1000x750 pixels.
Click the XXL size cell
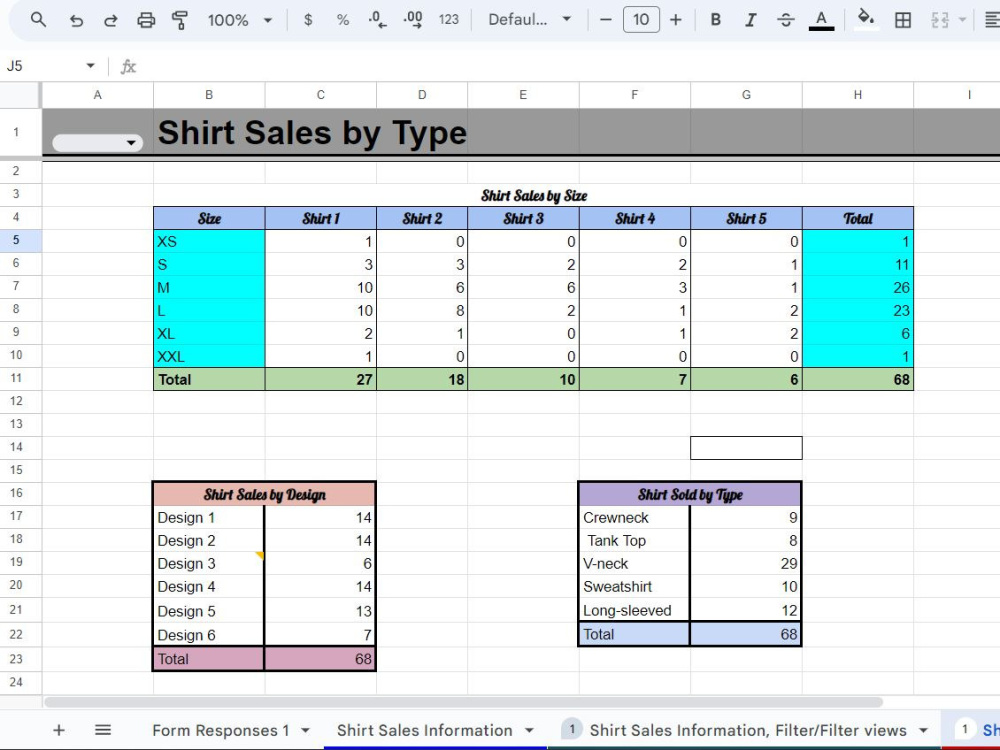click(209, 356)
